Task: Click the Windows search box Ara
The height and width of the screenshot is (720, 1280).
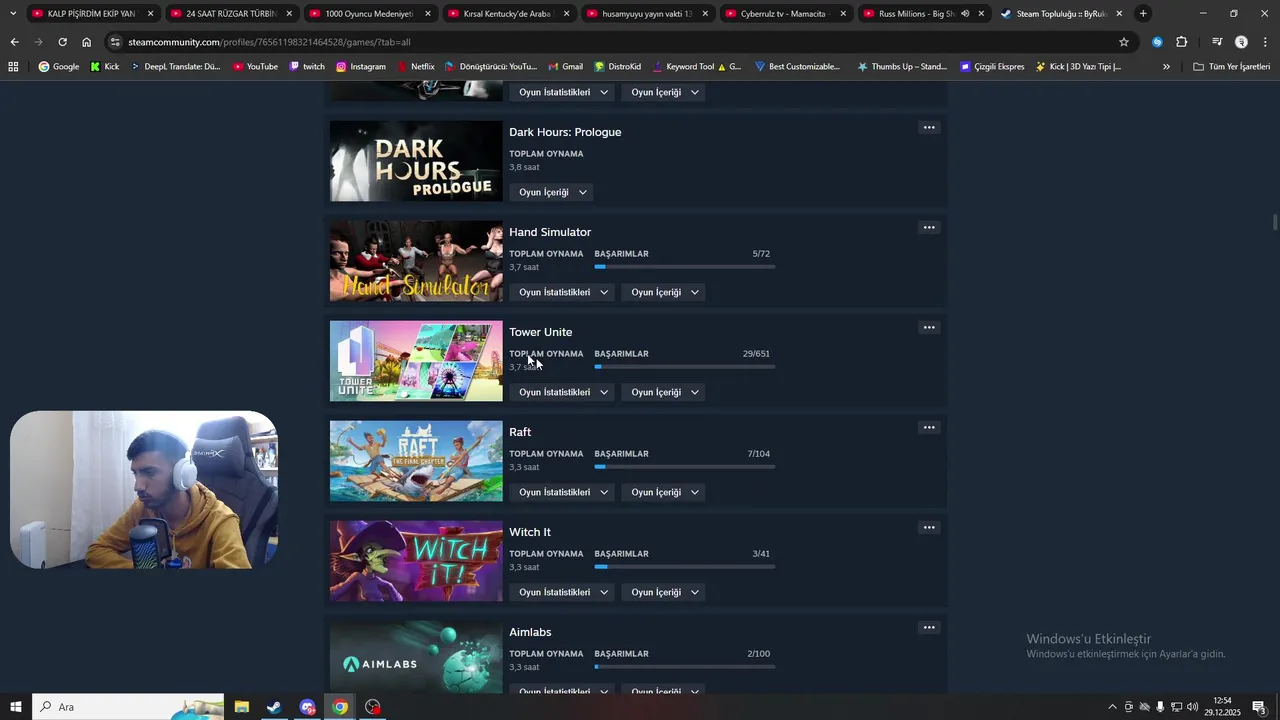Action: (x=128, y=707)
